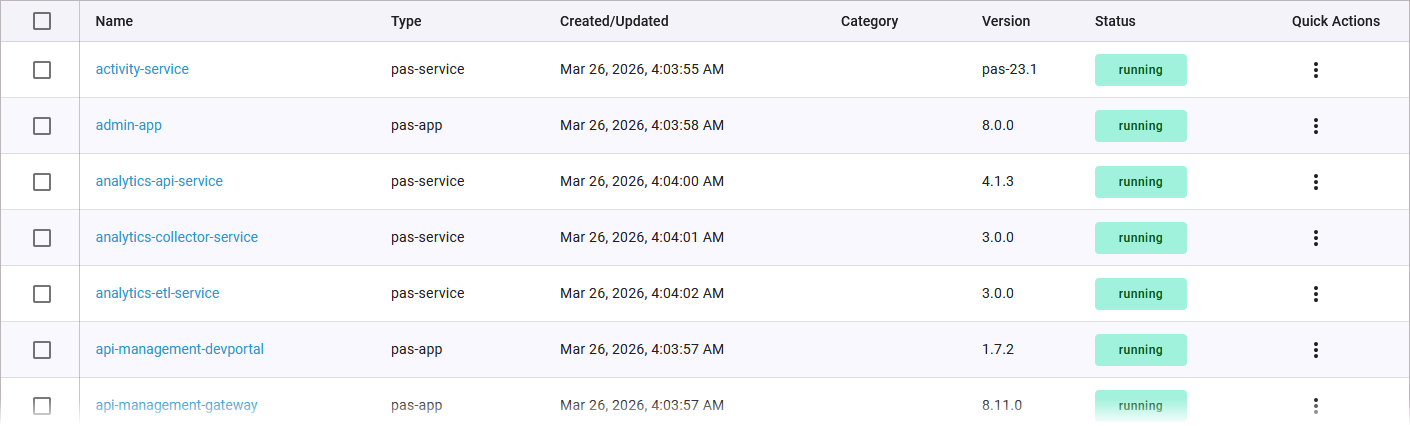Check the box for analytics-api-service
The width and height of the screenshot is (1410, 426).
(42, 182)
